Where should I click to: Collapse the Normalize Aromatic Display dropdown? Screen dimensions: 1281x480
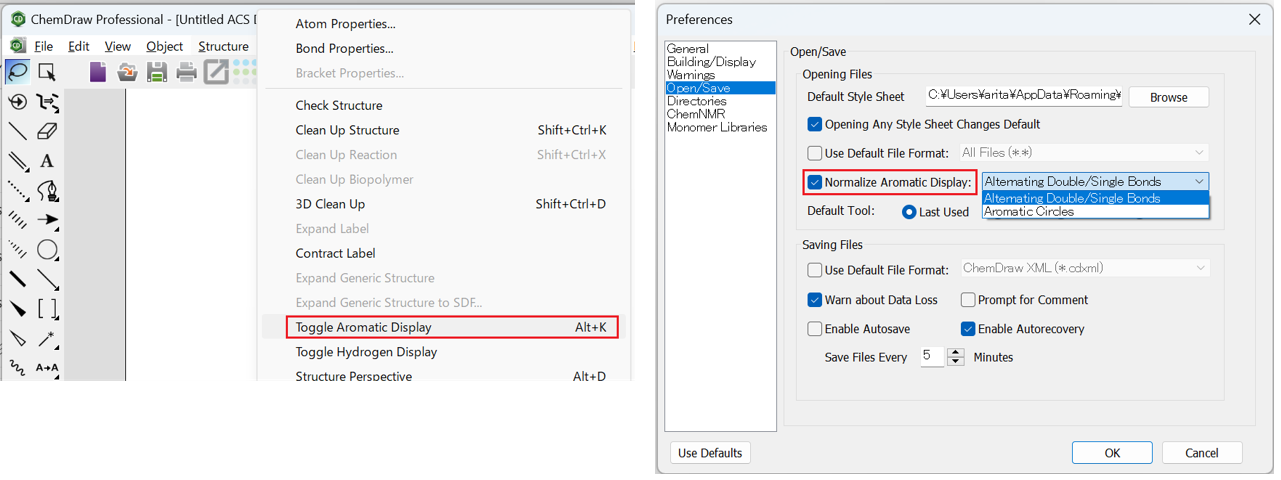click(x=1198, y=182)
